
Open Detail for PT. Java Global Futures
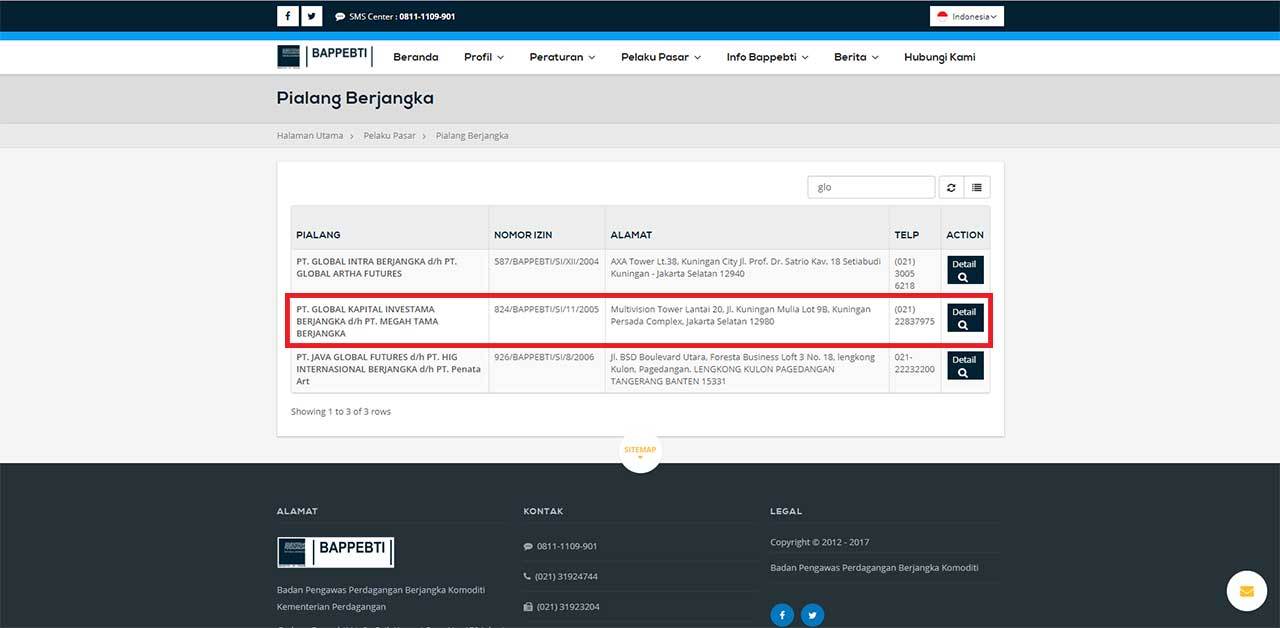point(965,366)
